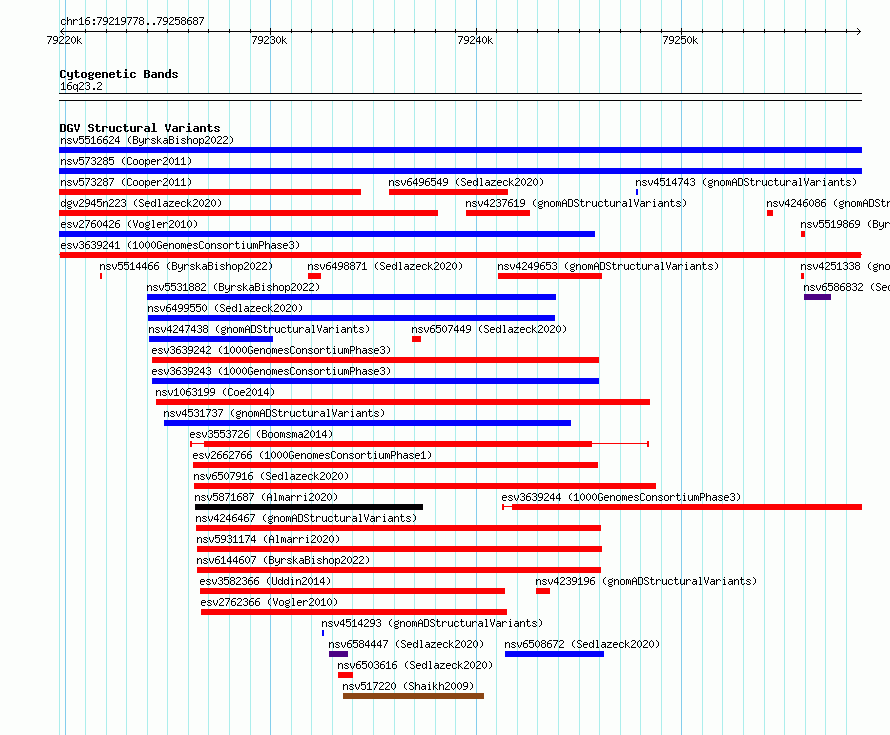Open nsv6498871 (Sedlazeck2020) variant
890x735 pixels.
tap(385, 266)
